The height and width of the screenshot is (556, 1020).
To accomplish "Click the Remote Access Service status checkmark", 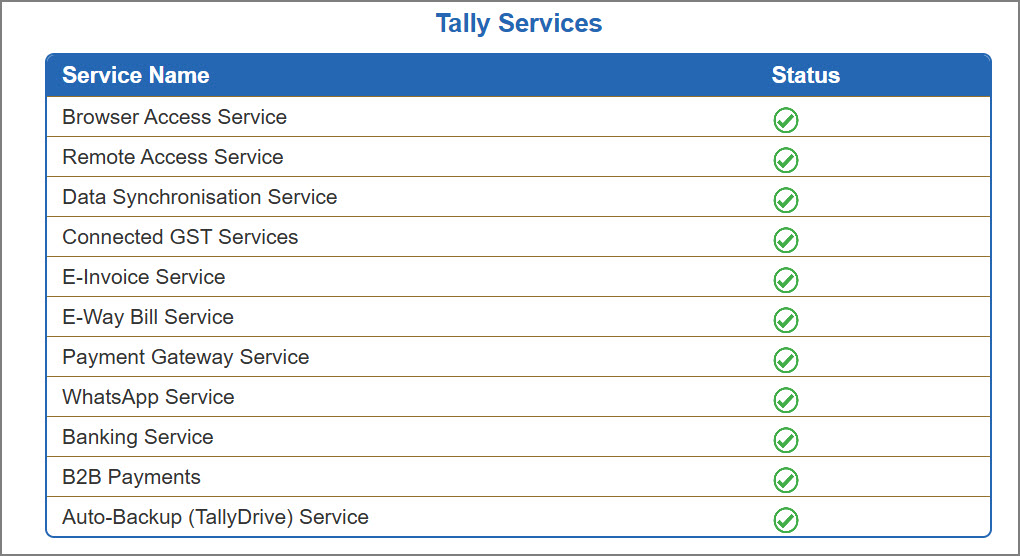I will coord(786,160).
